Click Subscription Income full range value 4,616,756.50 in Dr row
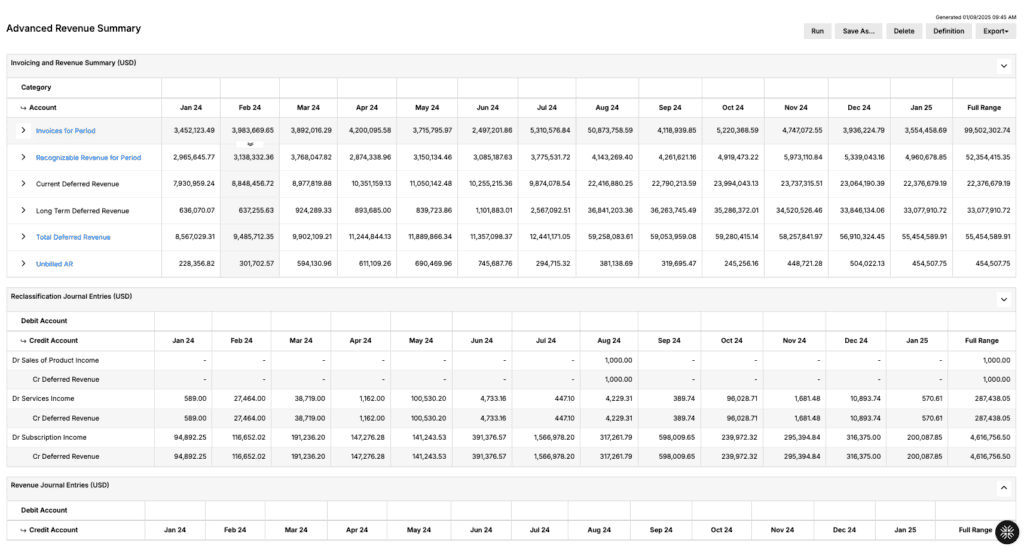Viewport: 1024px width, 549px height. pos(989,437)
